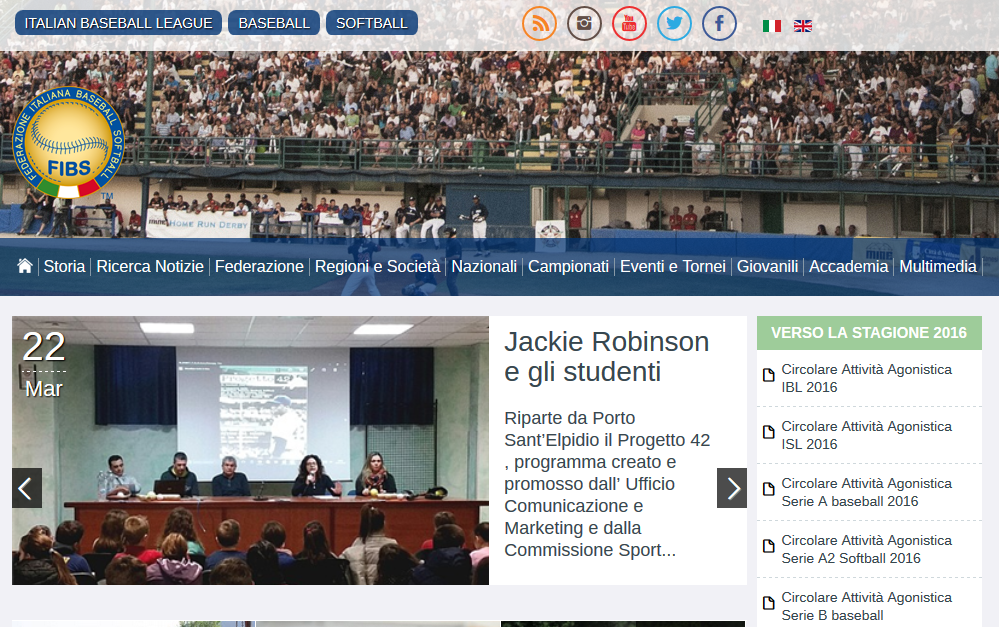Click the Verso la Stagione 2016 header

(869, 333)
